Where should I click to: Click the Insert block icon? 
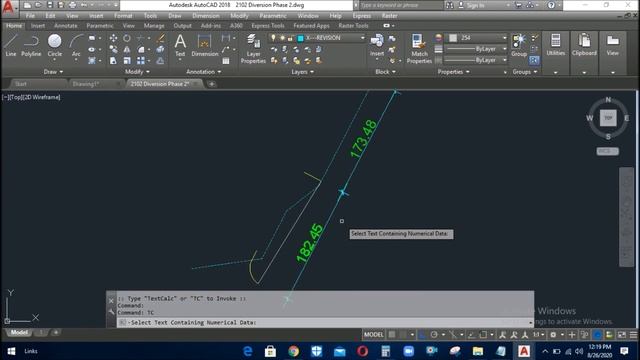[x=377, y=45]
